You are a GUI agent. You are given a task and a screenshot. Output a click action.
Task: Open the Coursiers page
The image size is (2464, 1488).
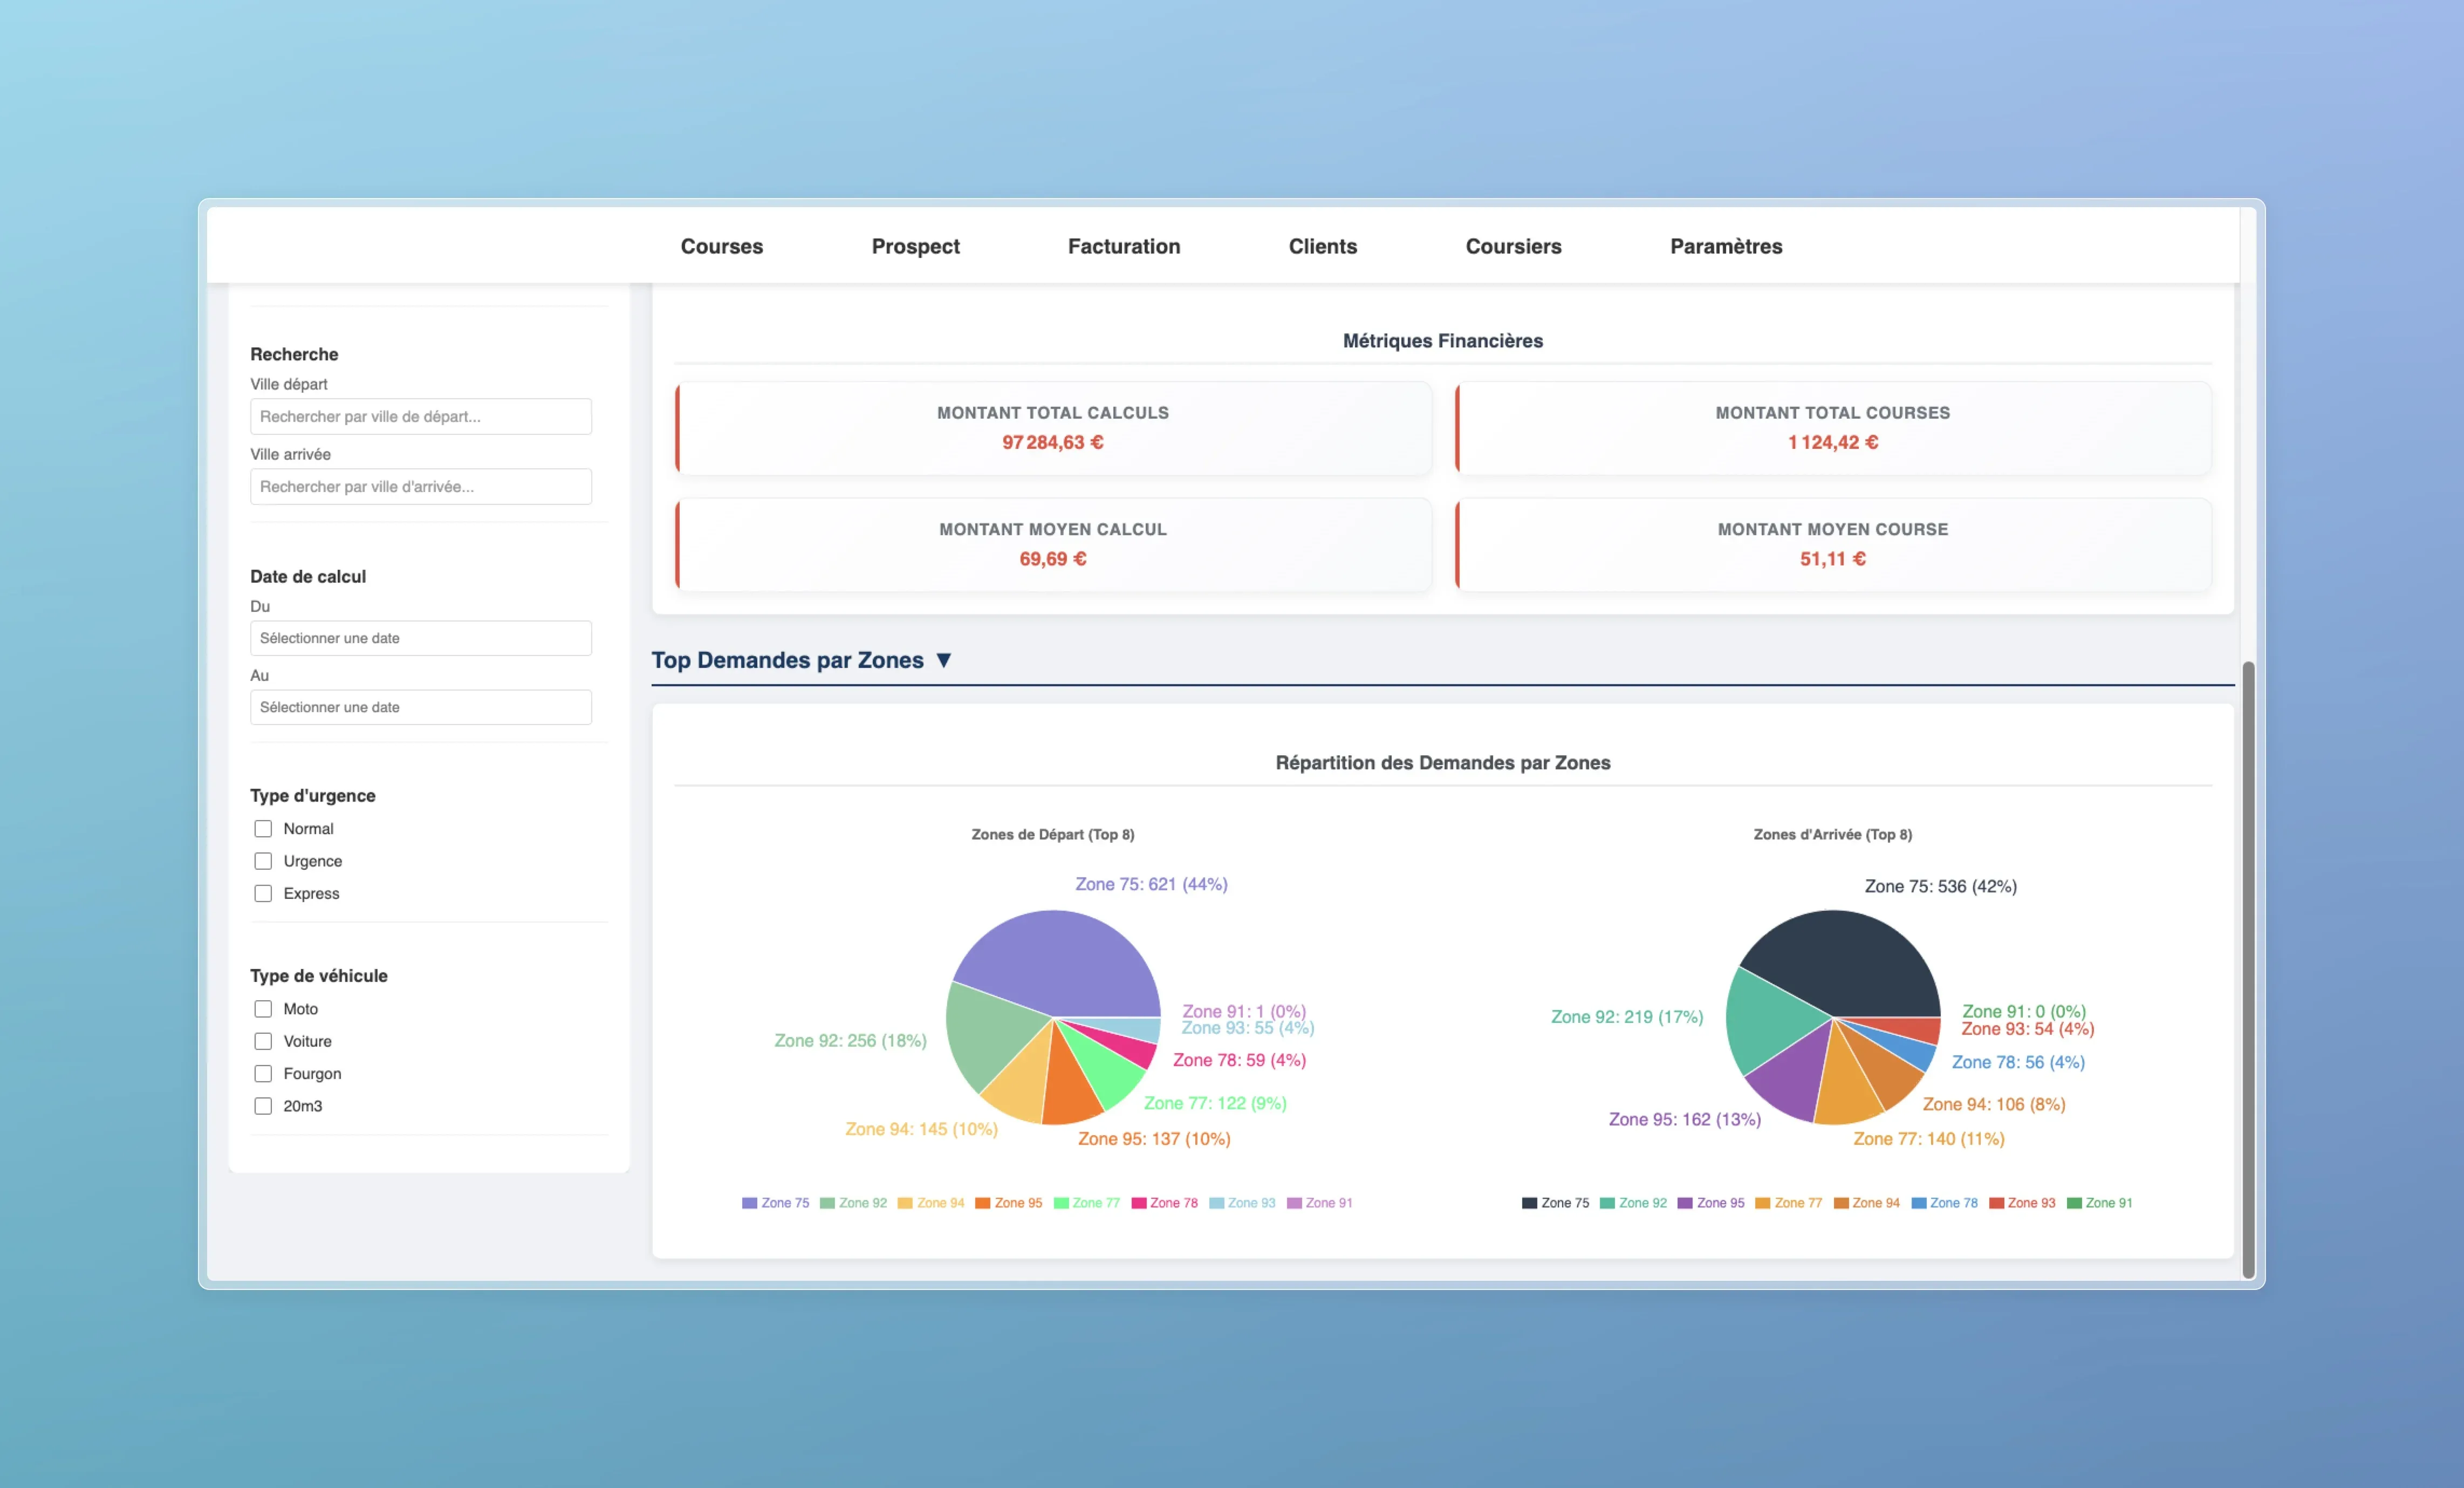[1513, 246]
